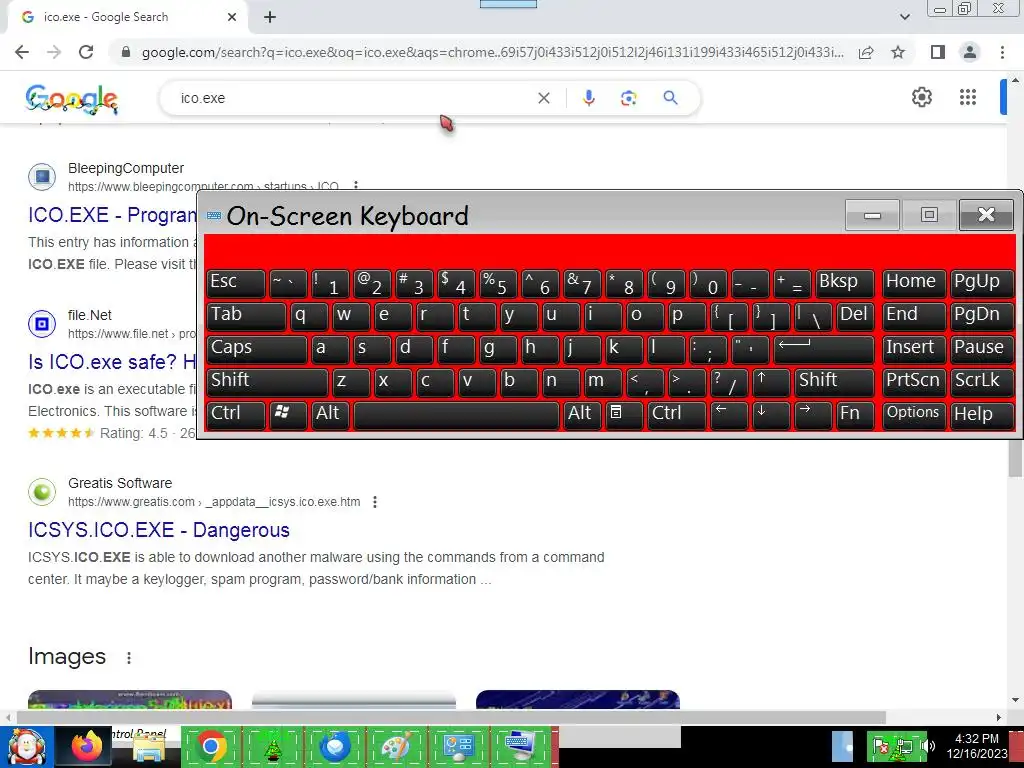Screen dimensions: 1024x768
Task: Click the Esc key on On-Screen Keyboard
Action: [236, 283]
